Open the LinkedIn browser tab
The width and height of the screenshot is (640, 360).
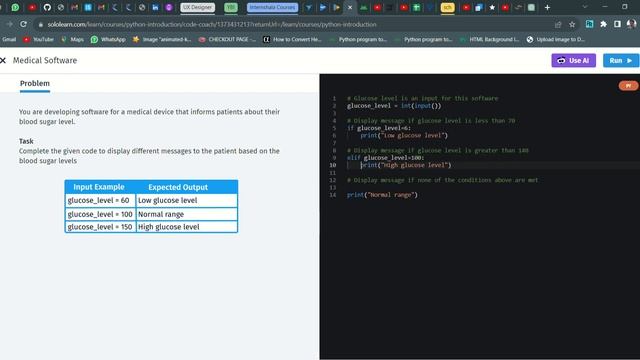tap(155, 7)
